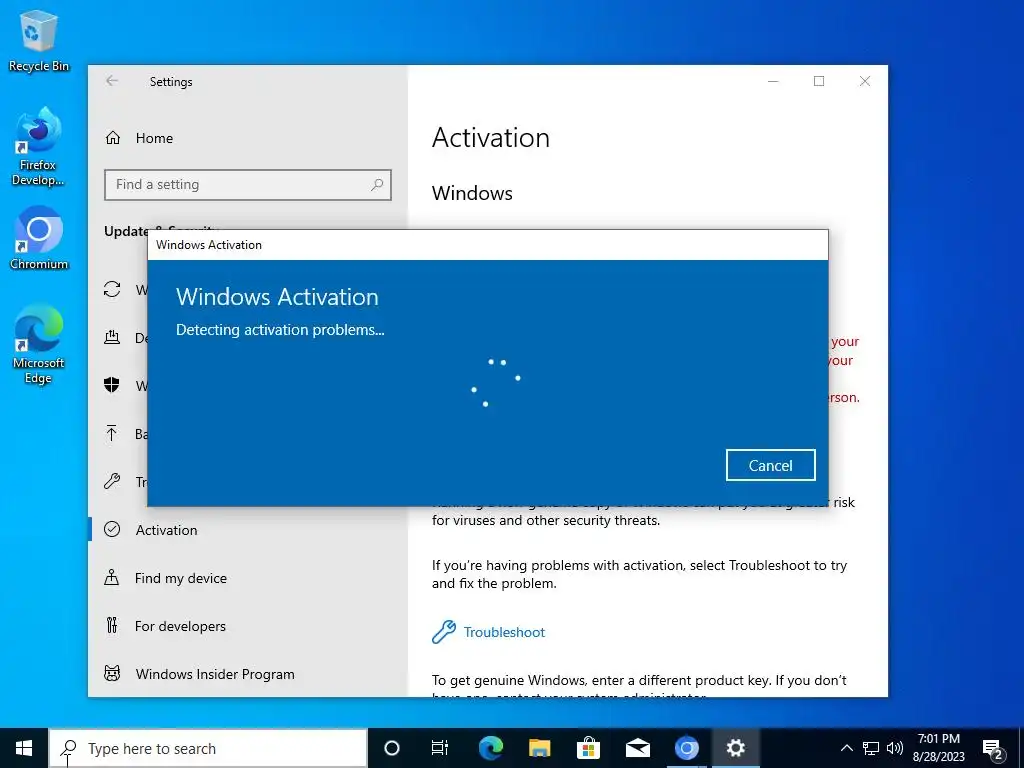Click the Troubleshoot wrench icon in sidebar
The height and width of the screenshot is (768, 1024).
(112, 481)
